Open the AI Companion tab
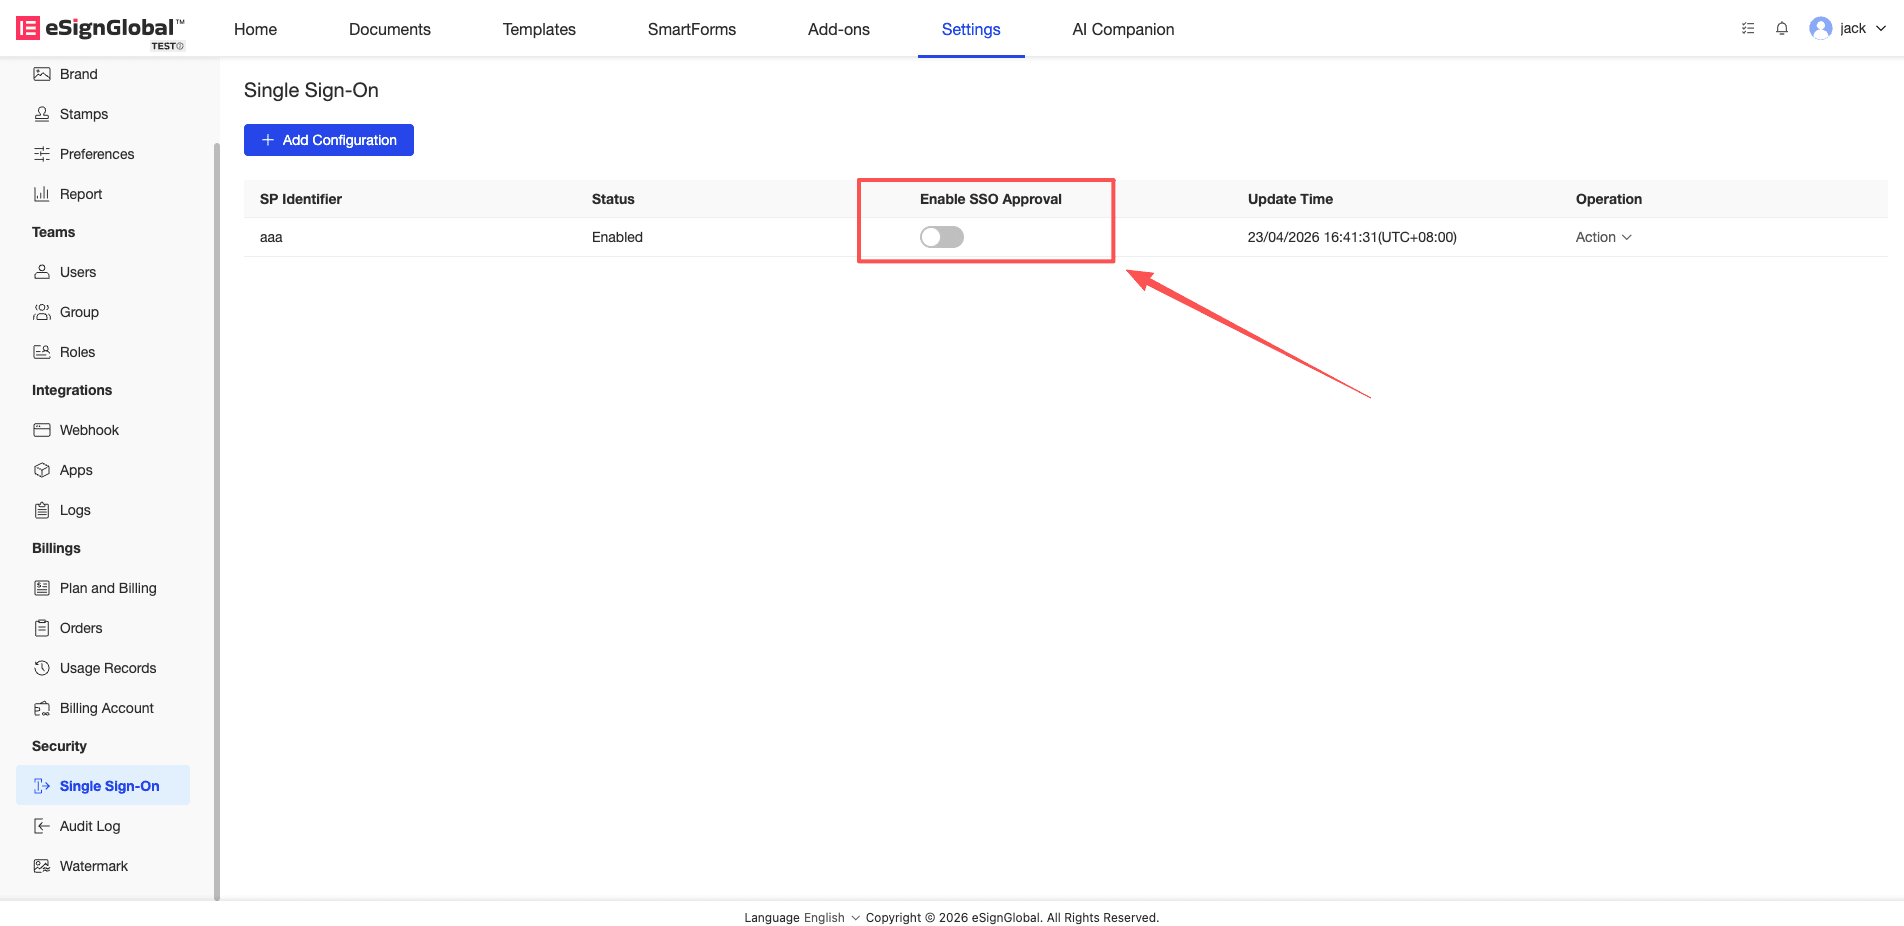The image size is (1904, 926). coord(1123,29)
